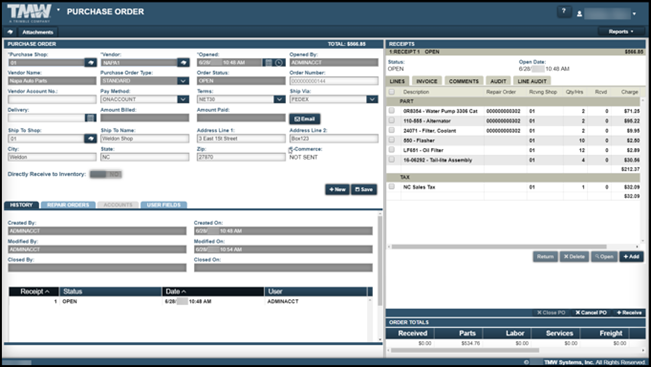Check the Water Pump 3306 Cat line

392,111
